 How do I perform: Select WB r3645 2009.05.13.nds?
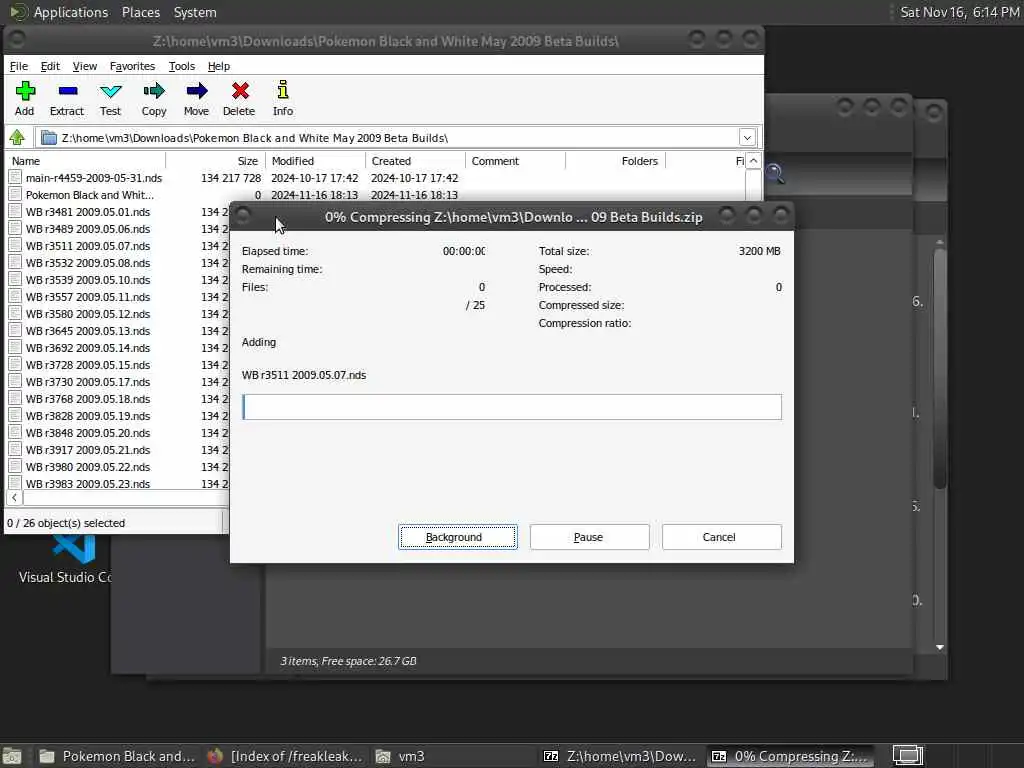click(88, 330)
